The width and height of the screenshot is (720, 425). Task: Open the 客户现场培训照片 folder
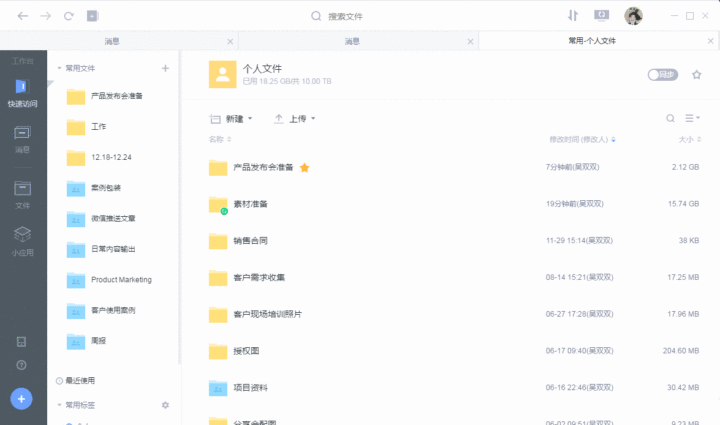coord(267,314)
